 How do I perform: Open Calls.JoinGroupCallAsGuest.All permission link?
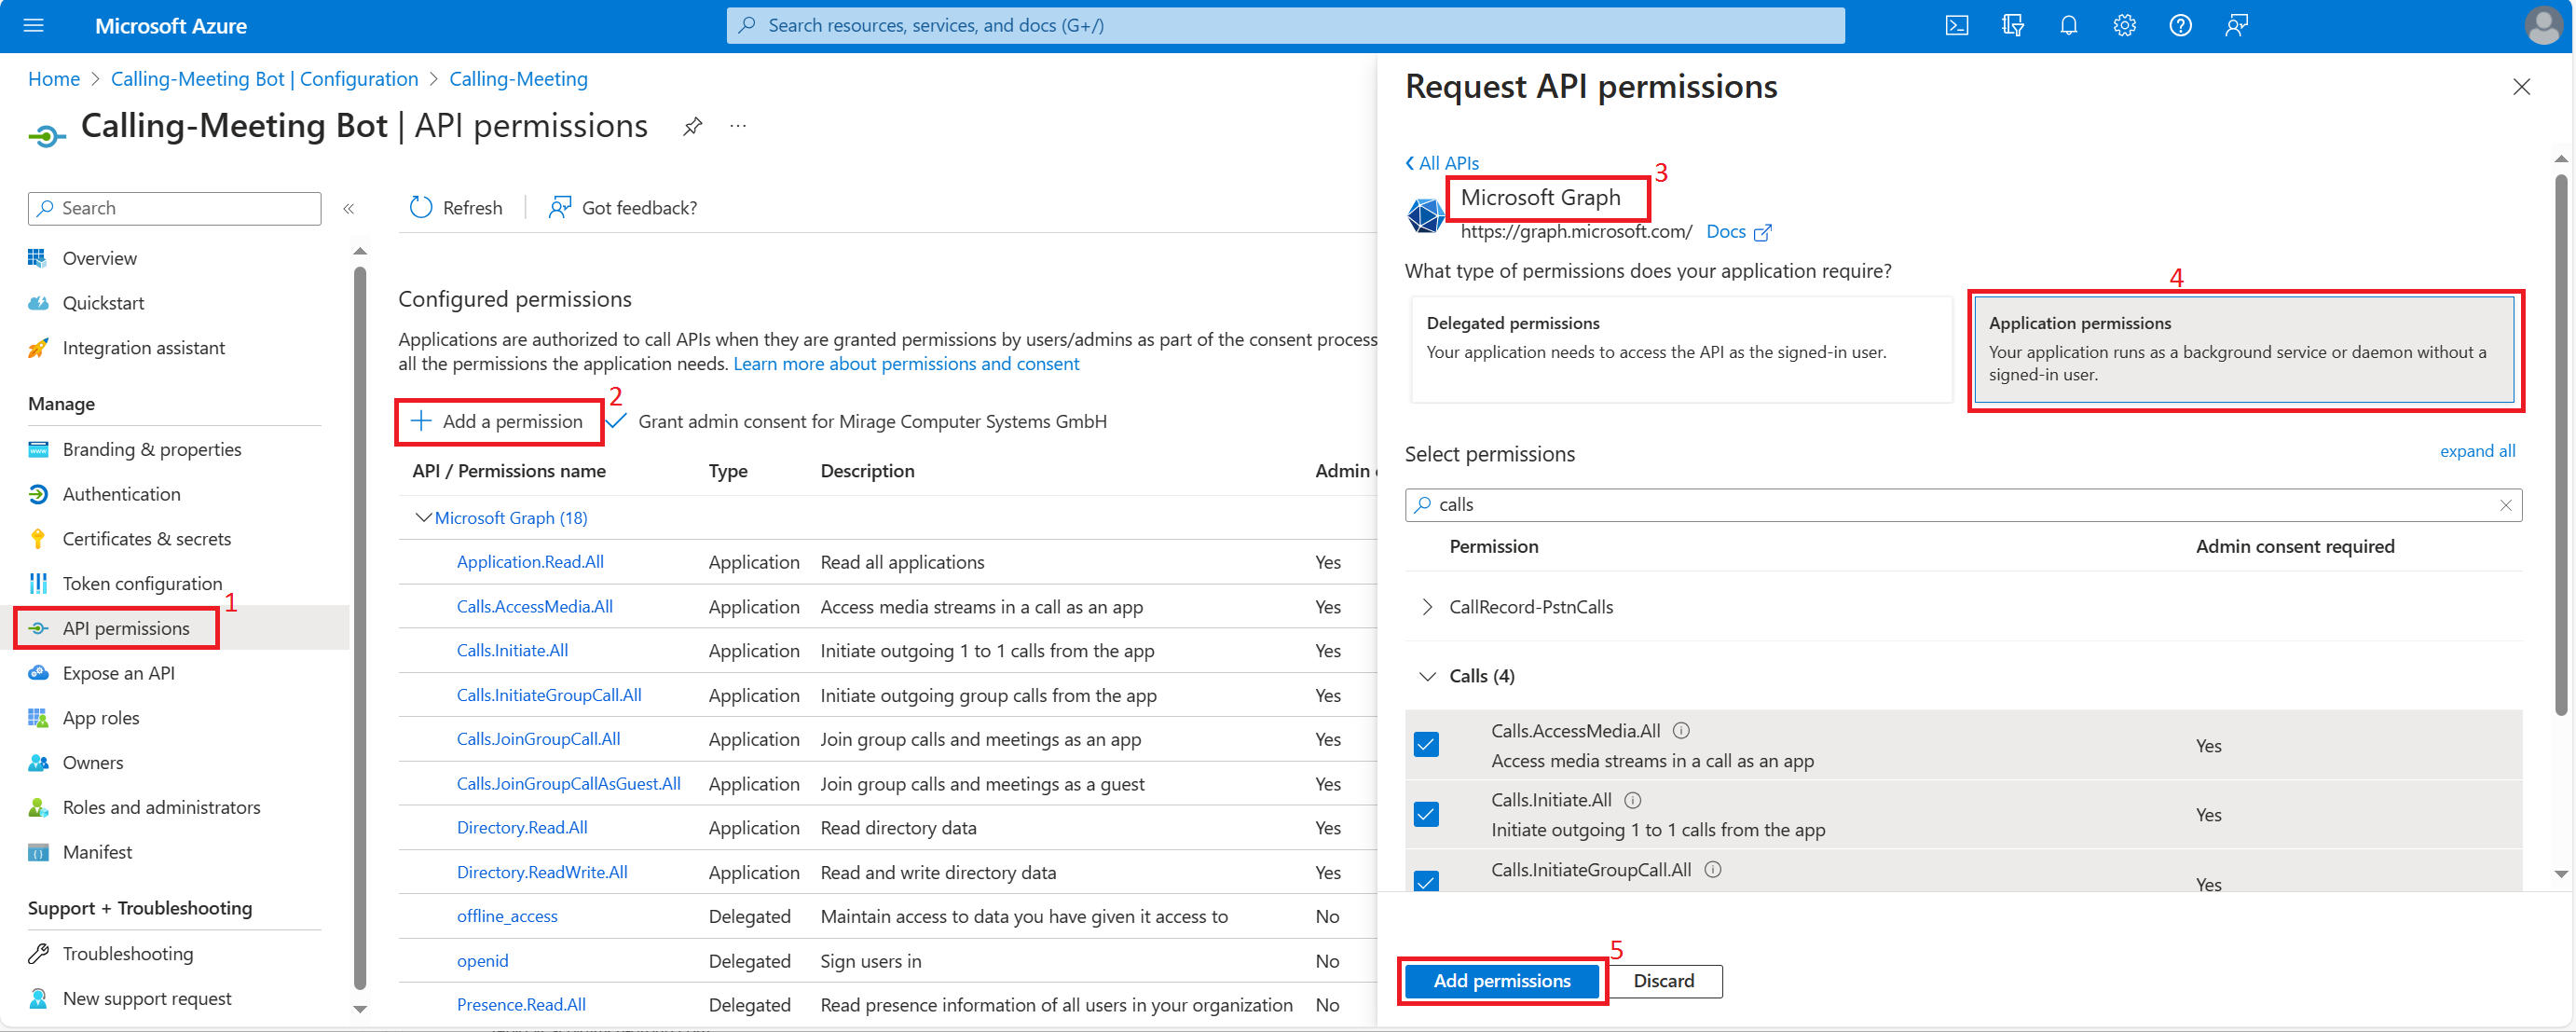tap(568, 784)
